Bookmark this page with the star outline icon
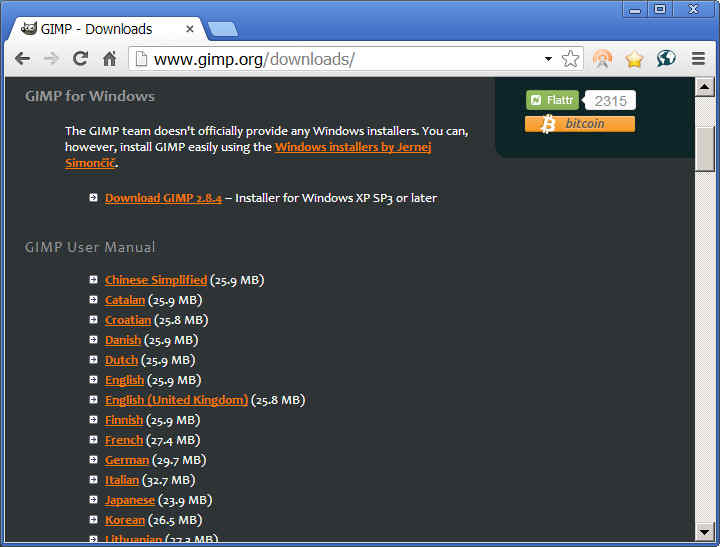 pyautogui.click(x=570, y=59)
